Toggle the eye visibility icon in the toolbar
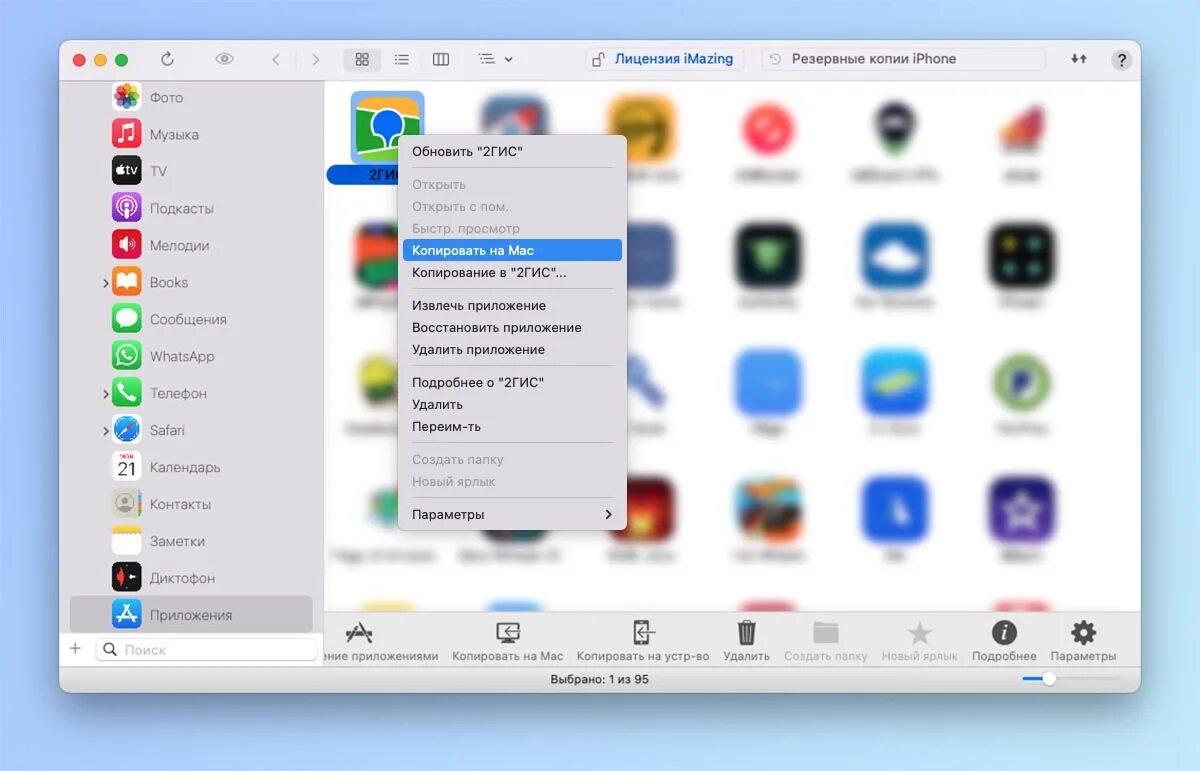The width and height of the screenshot is (1200, 771). [224, 59]
